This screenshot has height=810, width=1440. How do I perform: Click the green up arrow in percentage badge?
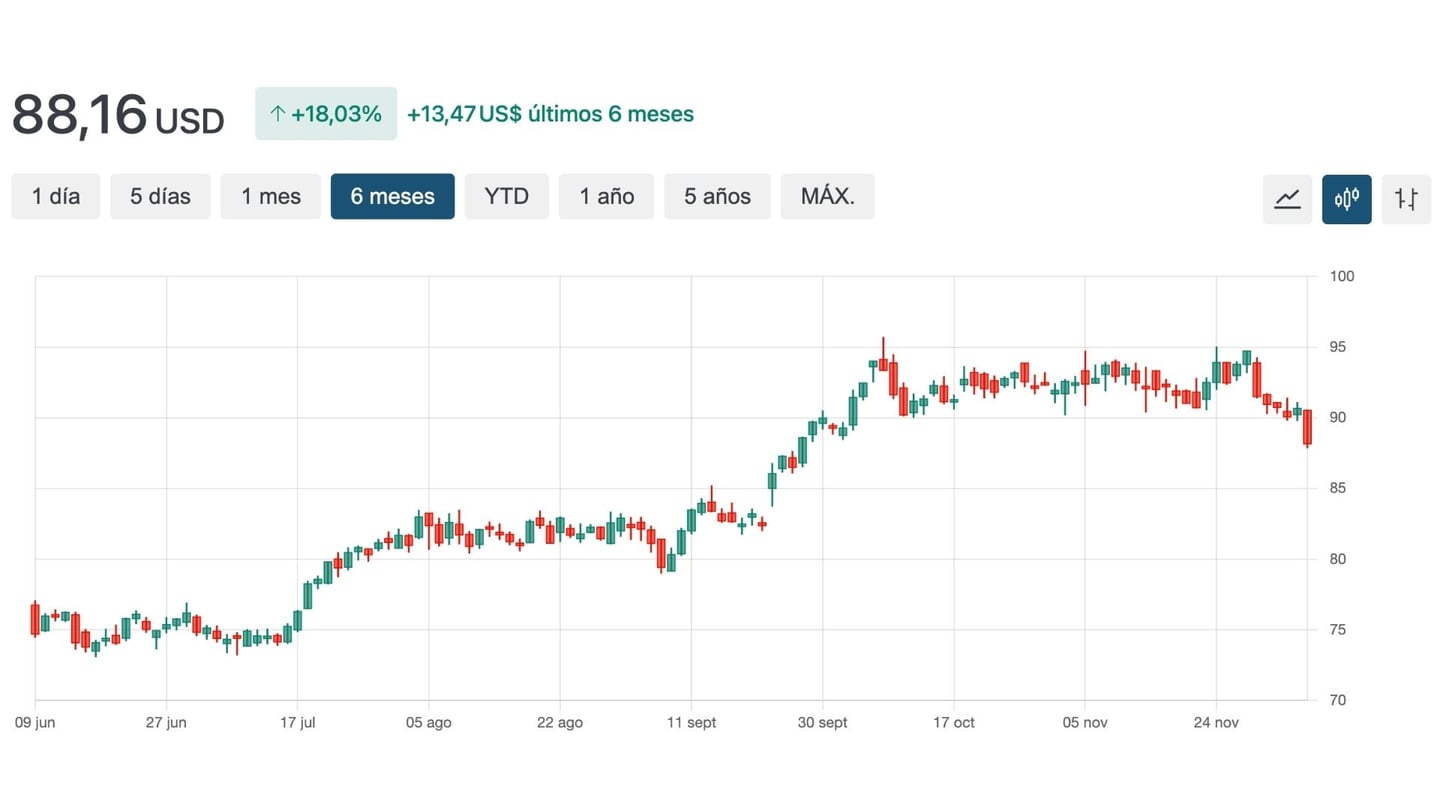277,114
